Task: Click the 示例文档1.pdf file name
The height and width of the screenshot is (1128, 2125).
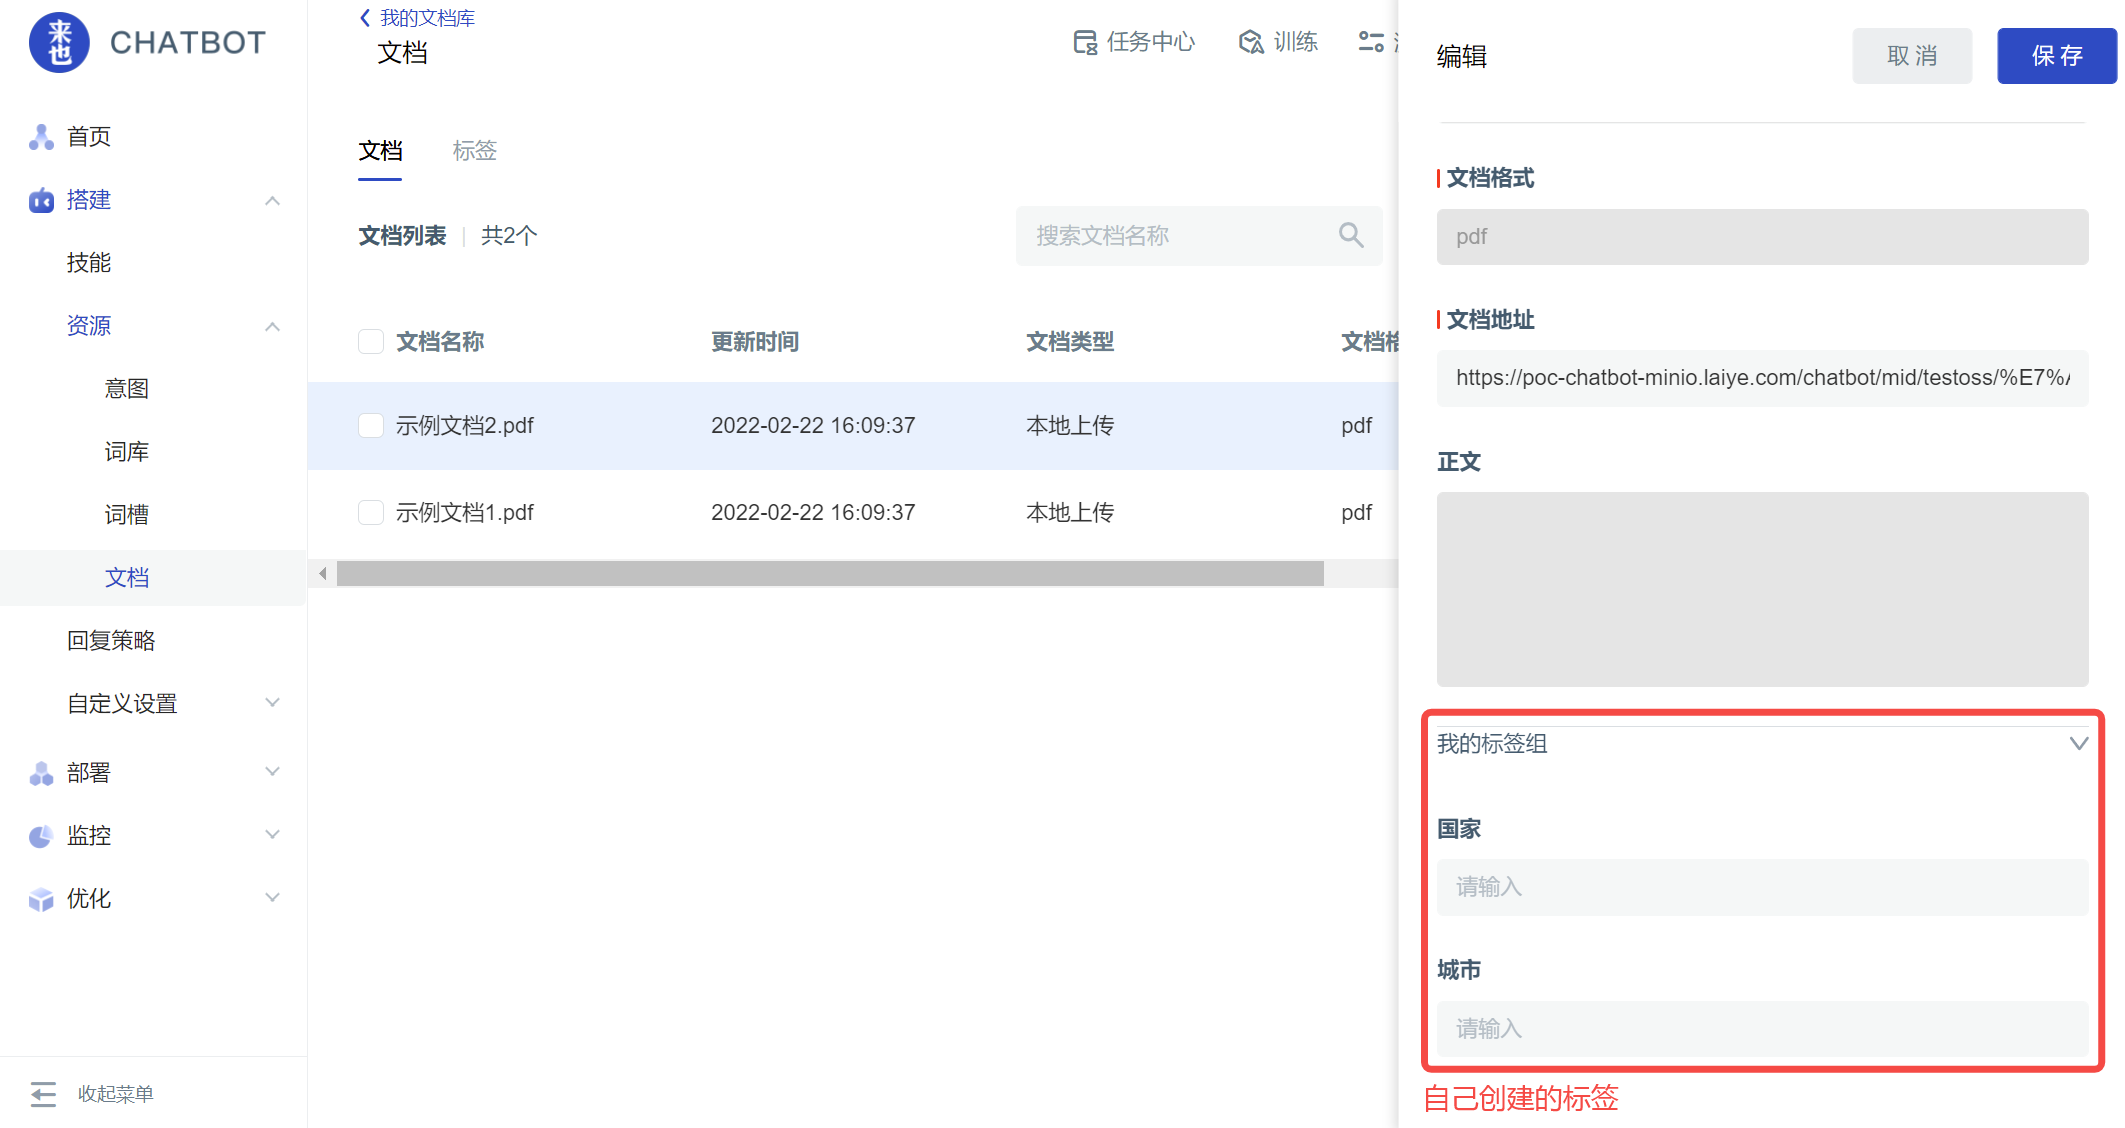Action: pyautogui.click(x=465, y=513)
